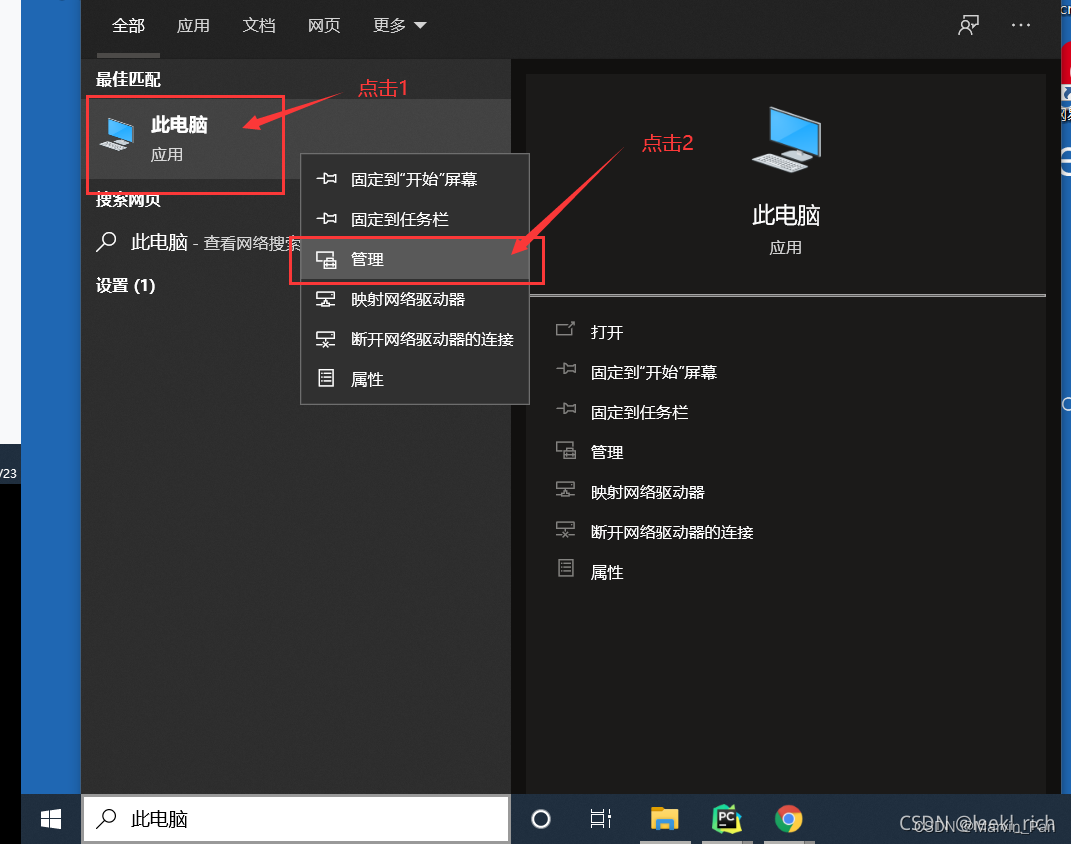Screen dimensions: 1071x844
Task: Open PyCharm from the taskbar
Action: (727, 818)
